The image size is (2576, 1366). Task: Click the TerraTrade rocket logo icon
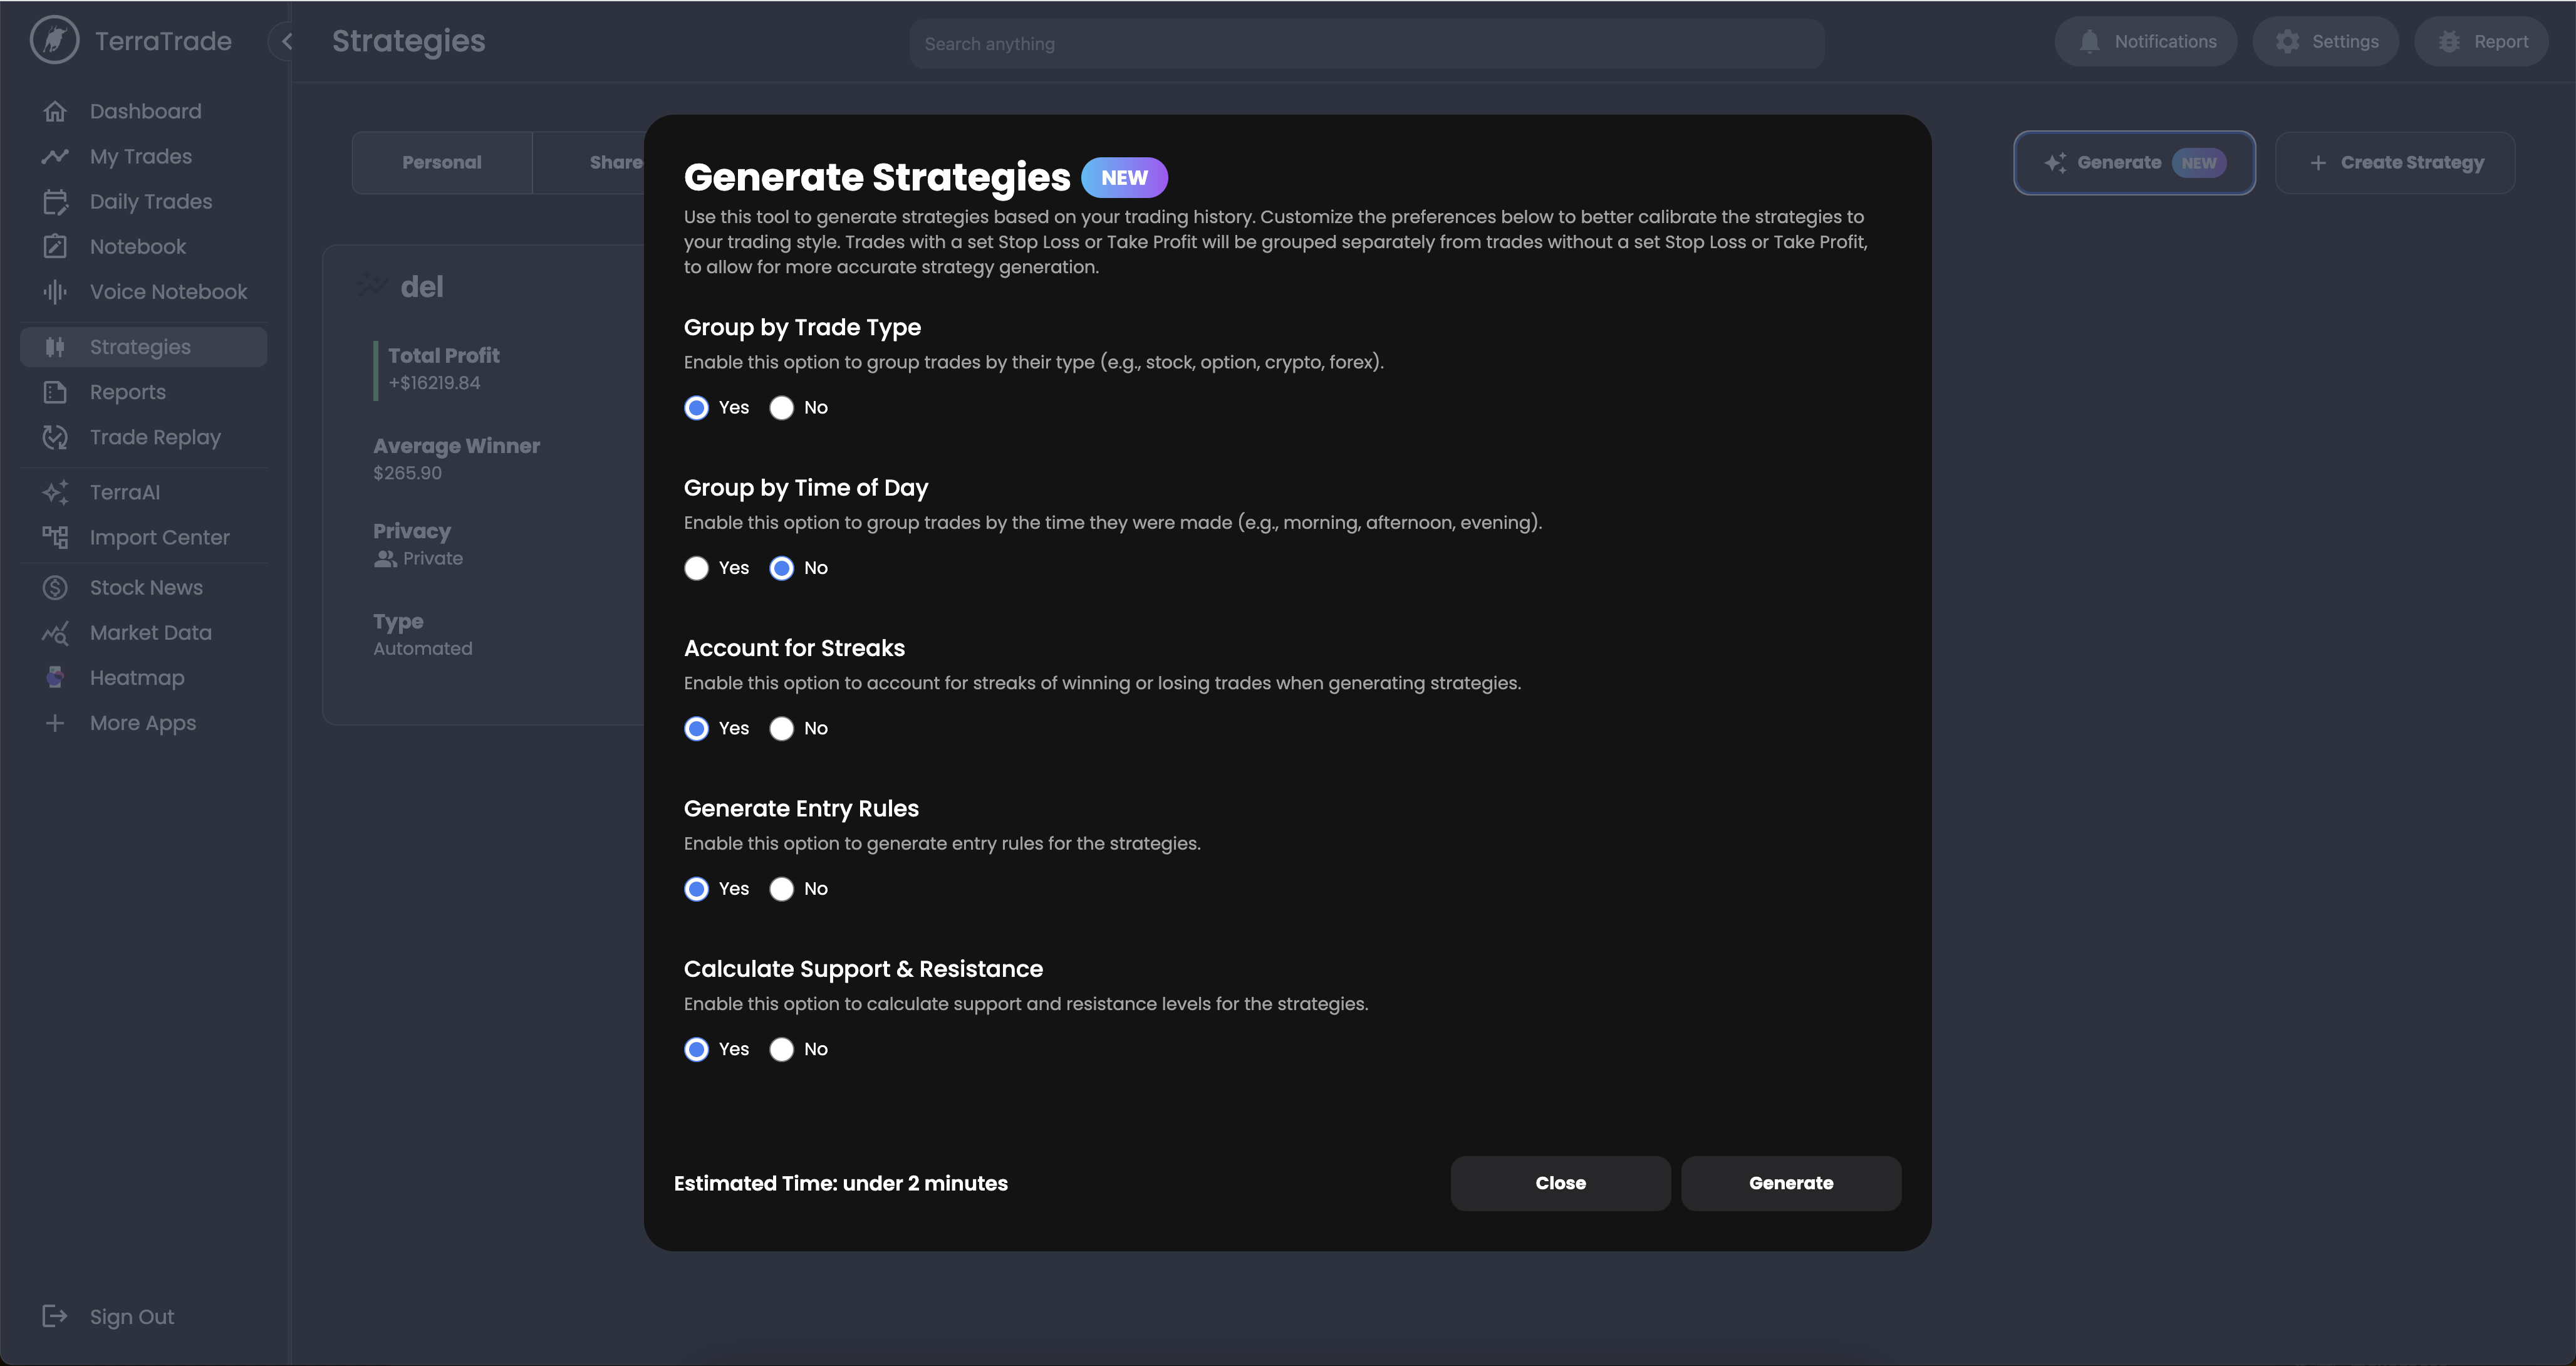pos(54,41)
